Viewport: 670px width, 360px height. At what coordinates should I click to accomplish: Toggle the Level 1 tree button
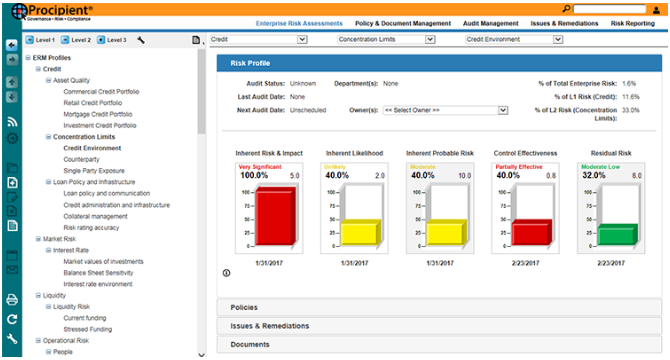pos(40,40)
